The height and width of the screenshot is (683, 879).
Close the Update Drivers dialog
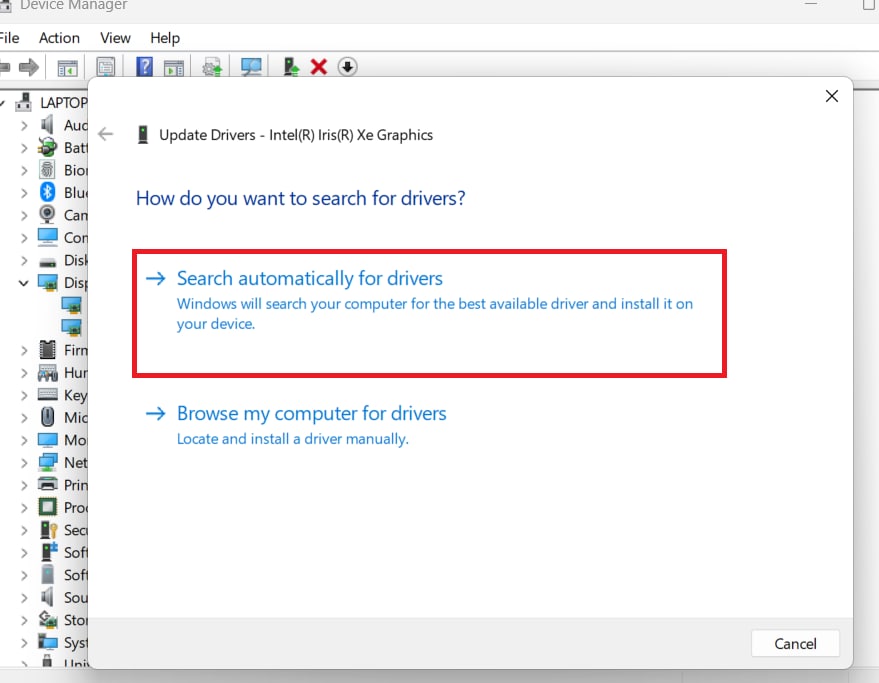point(831,96)
